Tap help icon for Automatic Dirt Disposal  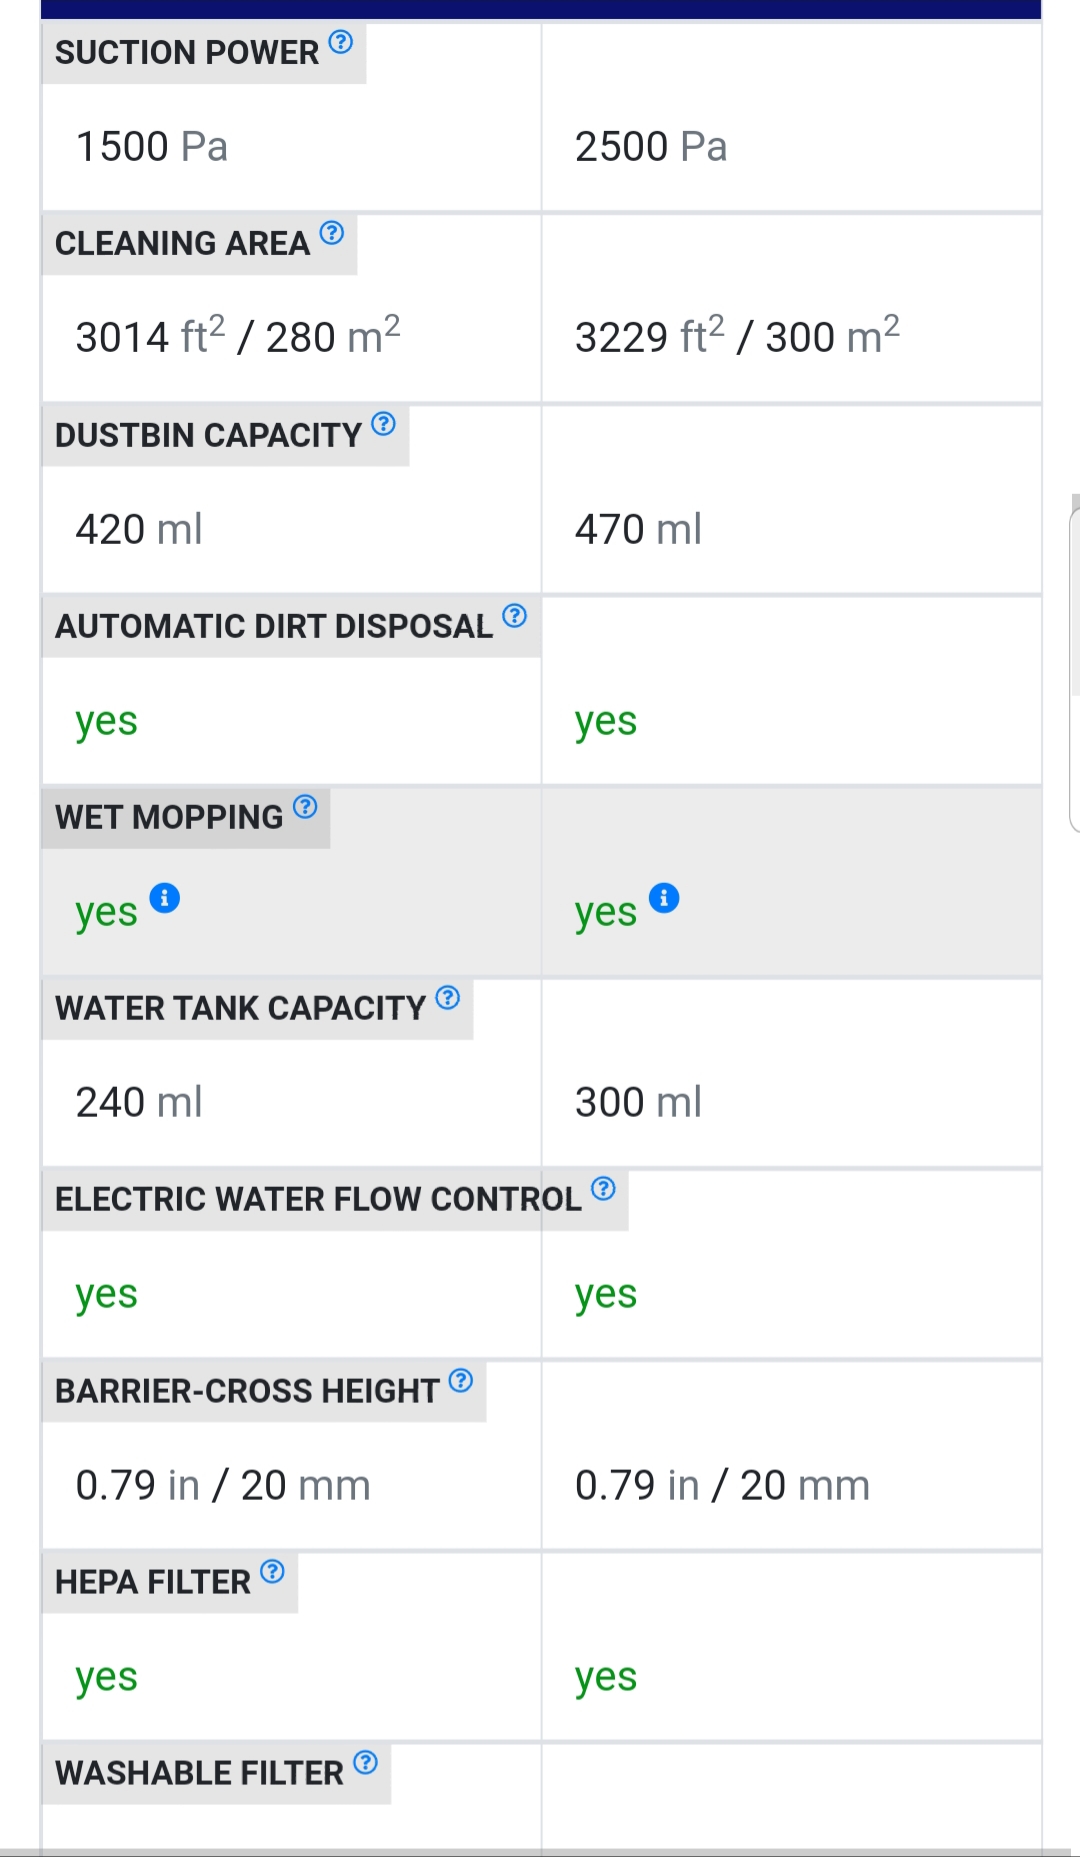pyautogui.click(x=515, y=615)
